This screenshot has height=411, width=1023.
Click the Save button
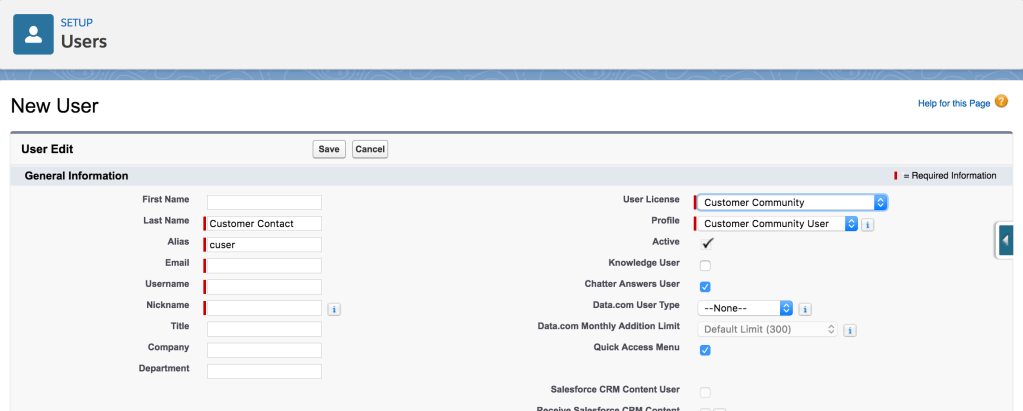coord(329,149)
